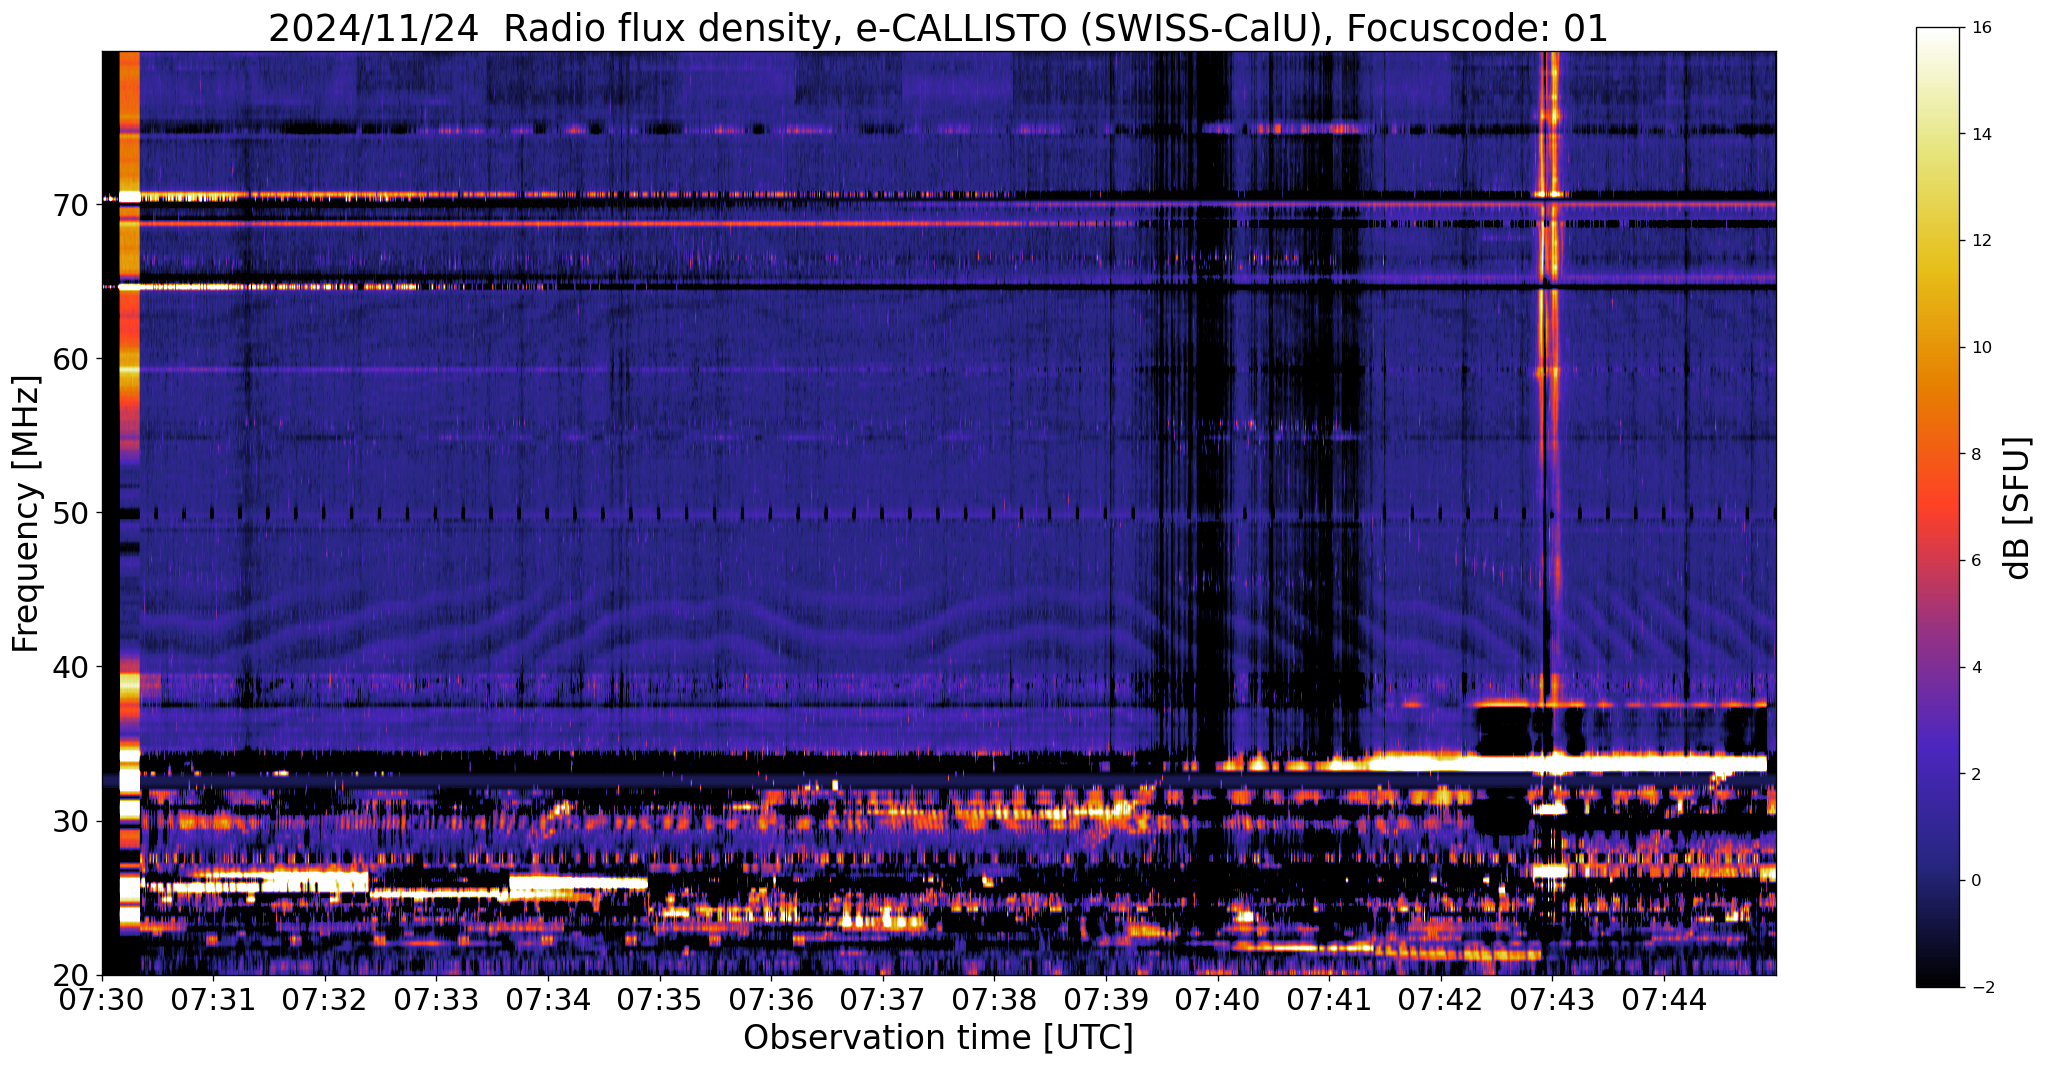Viewport: 2047px width, 1067px height.
Task: Click the 'Observation time [UTC]' axis label
Action: coord(938,1038)
